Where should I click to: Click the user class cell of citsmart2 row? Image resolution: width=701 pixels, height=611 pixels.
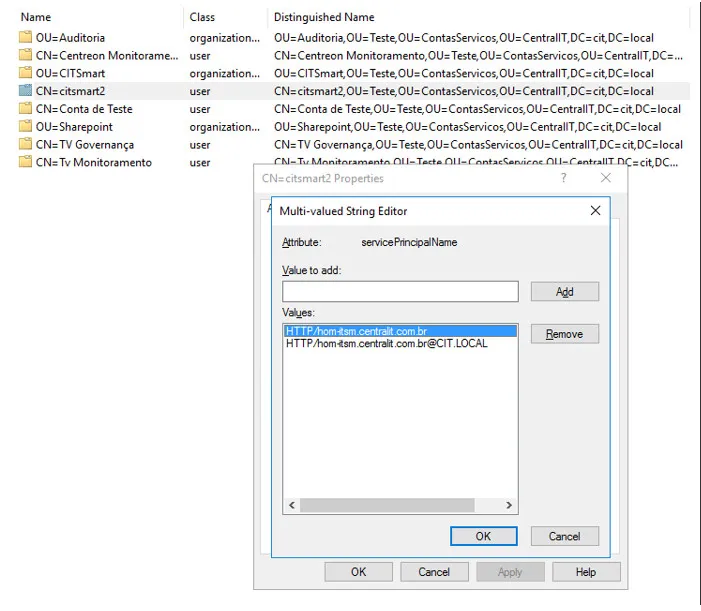coord(200,91)
